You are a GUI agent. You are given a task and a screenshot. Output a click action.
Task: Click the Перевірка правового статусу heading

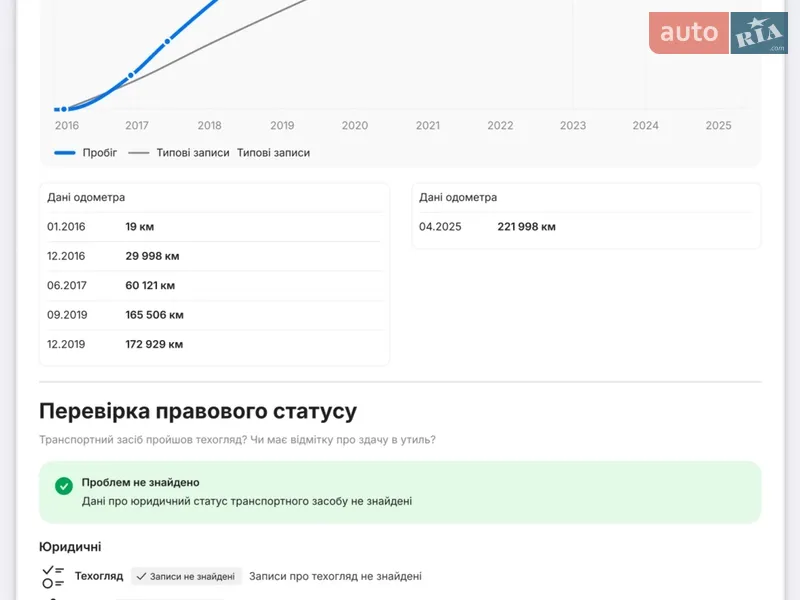point(198,411)
